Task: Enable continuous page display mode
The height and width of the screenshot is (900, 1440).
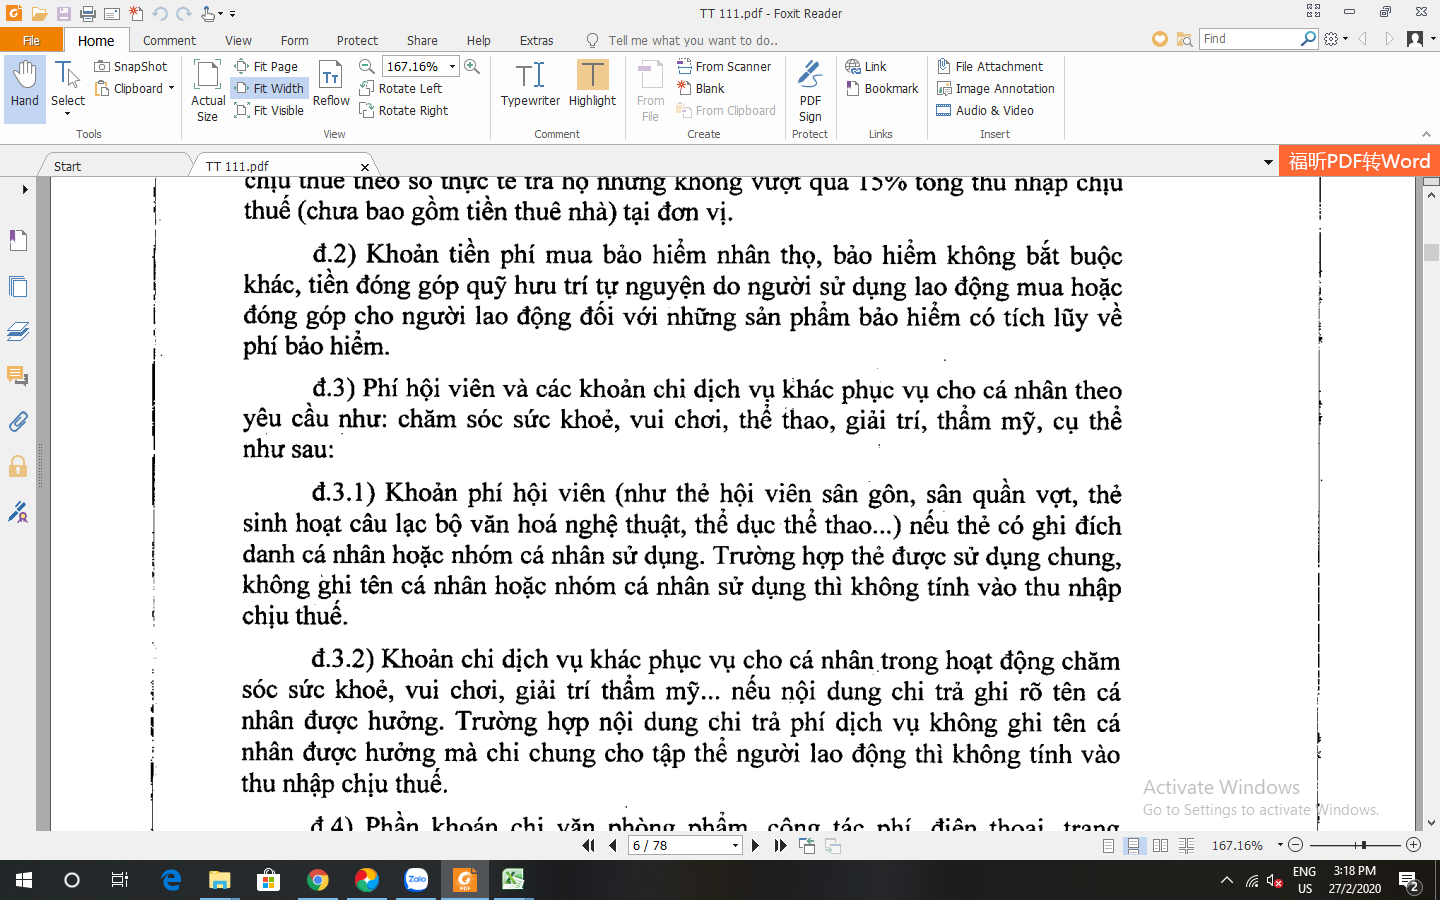Action: click(1134, 846)
